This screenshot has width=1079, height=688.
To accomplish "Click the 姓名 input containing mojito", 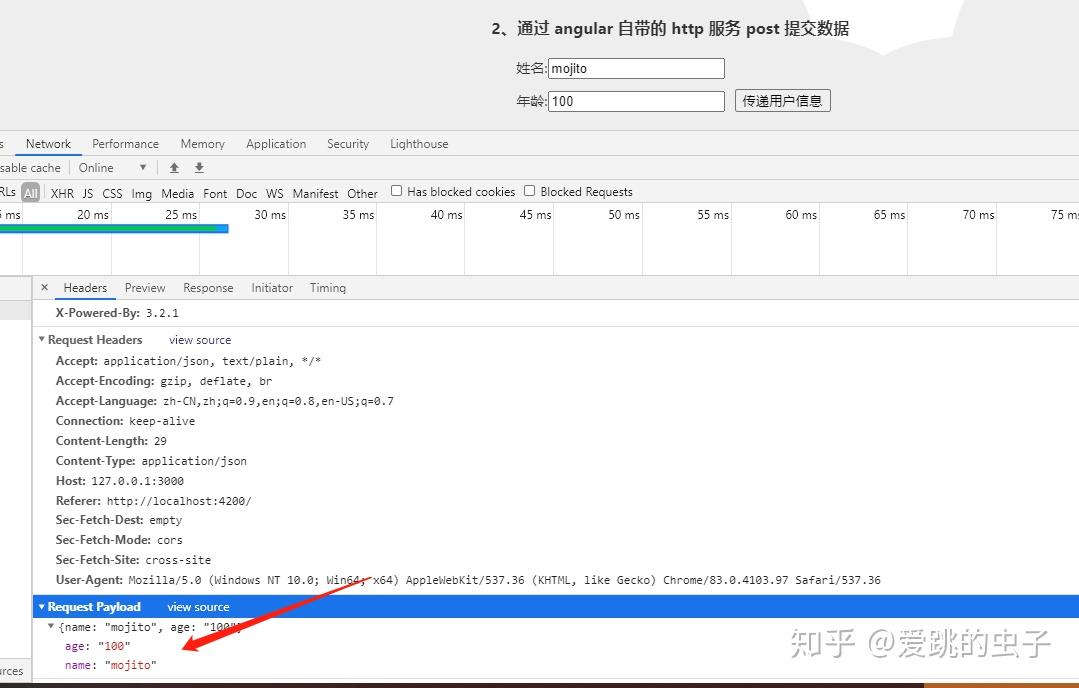I will click(x=636, y=68).
